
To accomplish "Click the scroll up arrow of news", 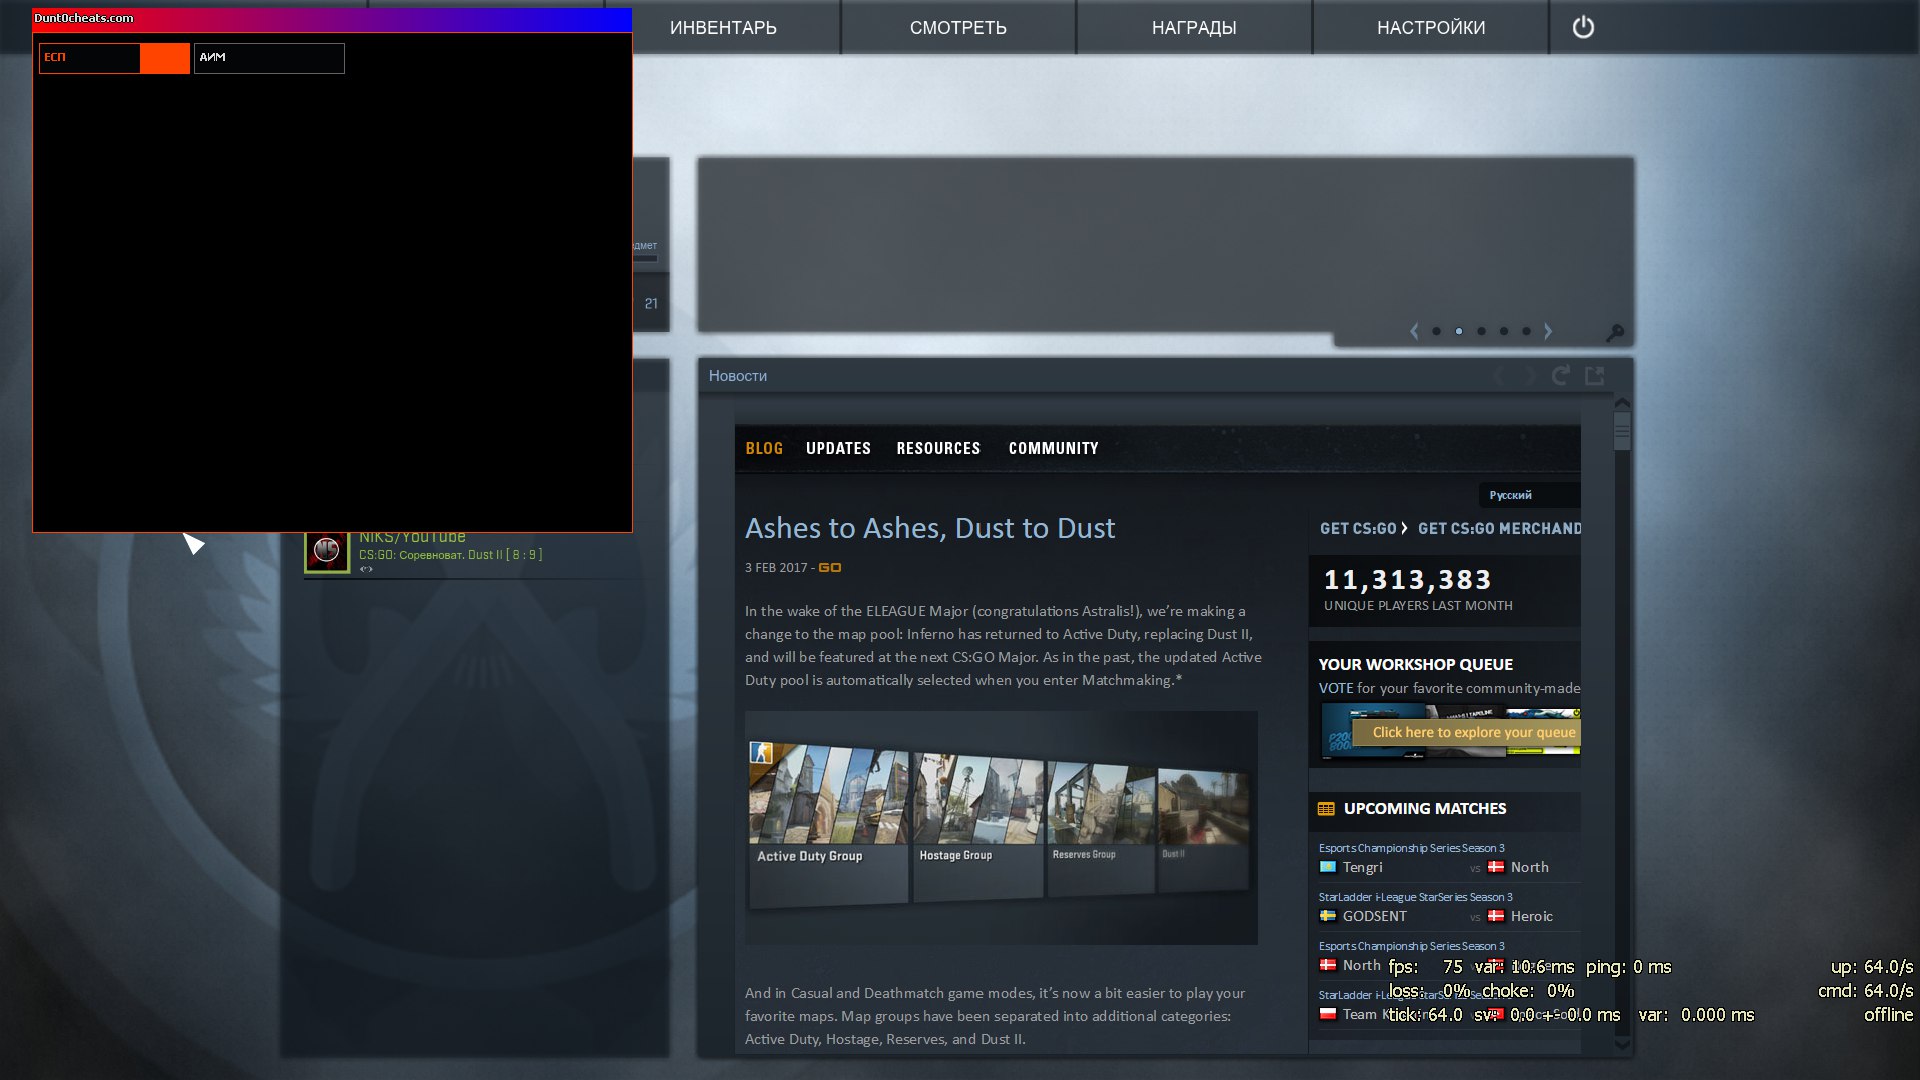I will tap(1622, 402).
